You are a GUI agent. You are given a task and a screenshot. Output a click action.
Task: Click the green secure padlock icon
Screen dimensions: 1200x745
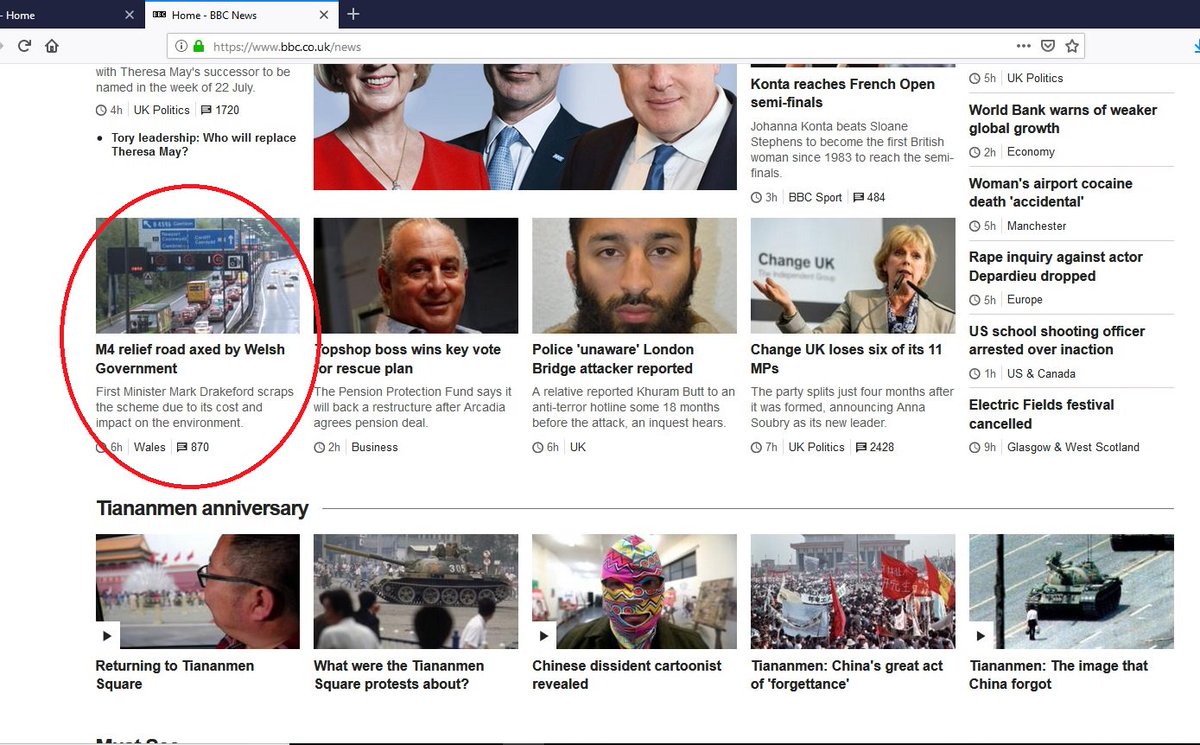click(x=199, y=46)
